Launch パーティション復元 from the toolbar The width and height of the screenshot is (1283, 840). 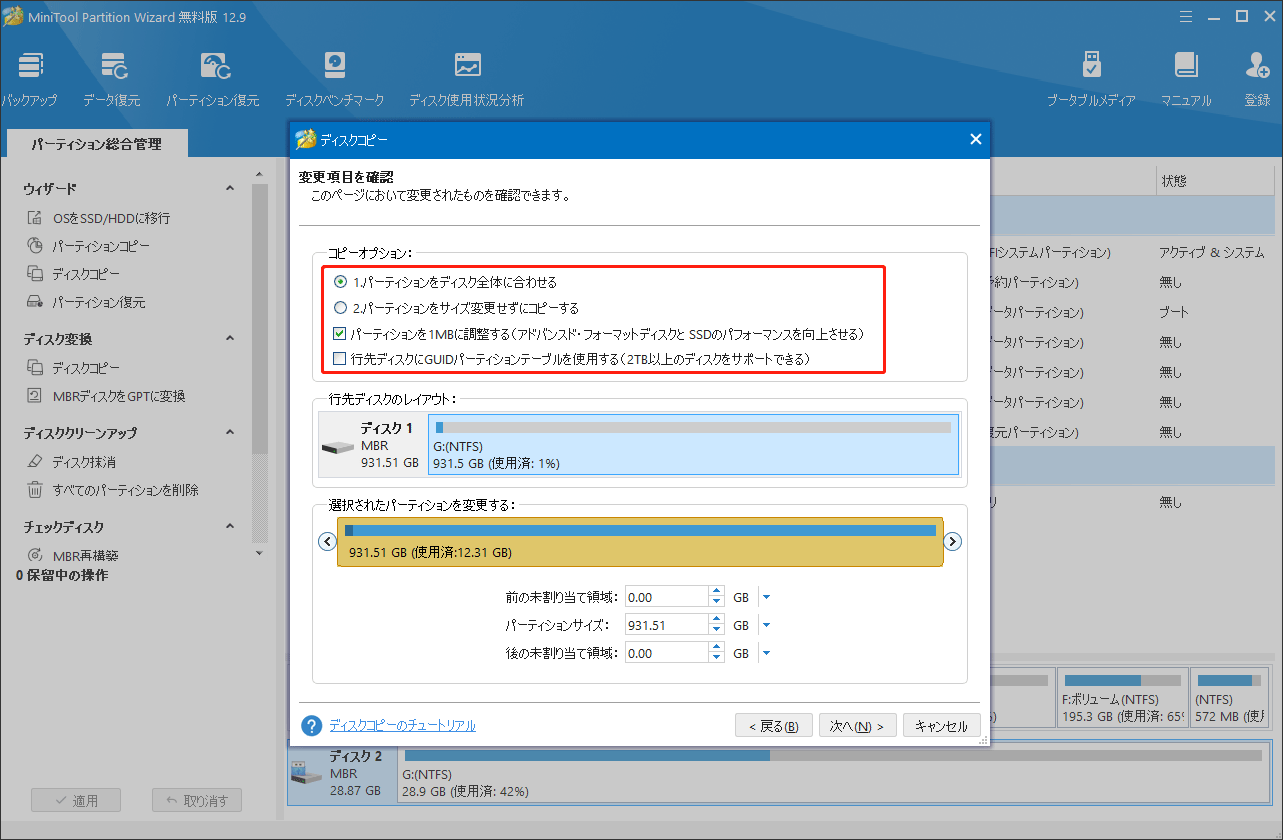coord(213,79)
